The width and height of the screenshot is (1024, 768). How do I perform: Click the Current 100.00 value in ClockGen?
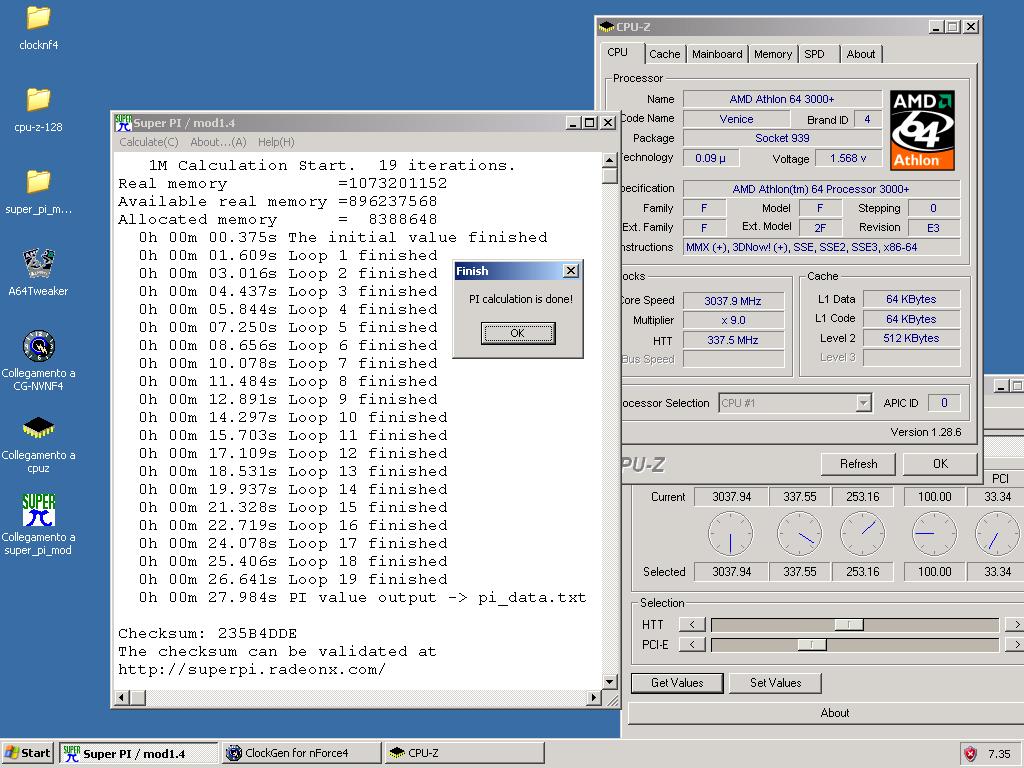[935, 497]
